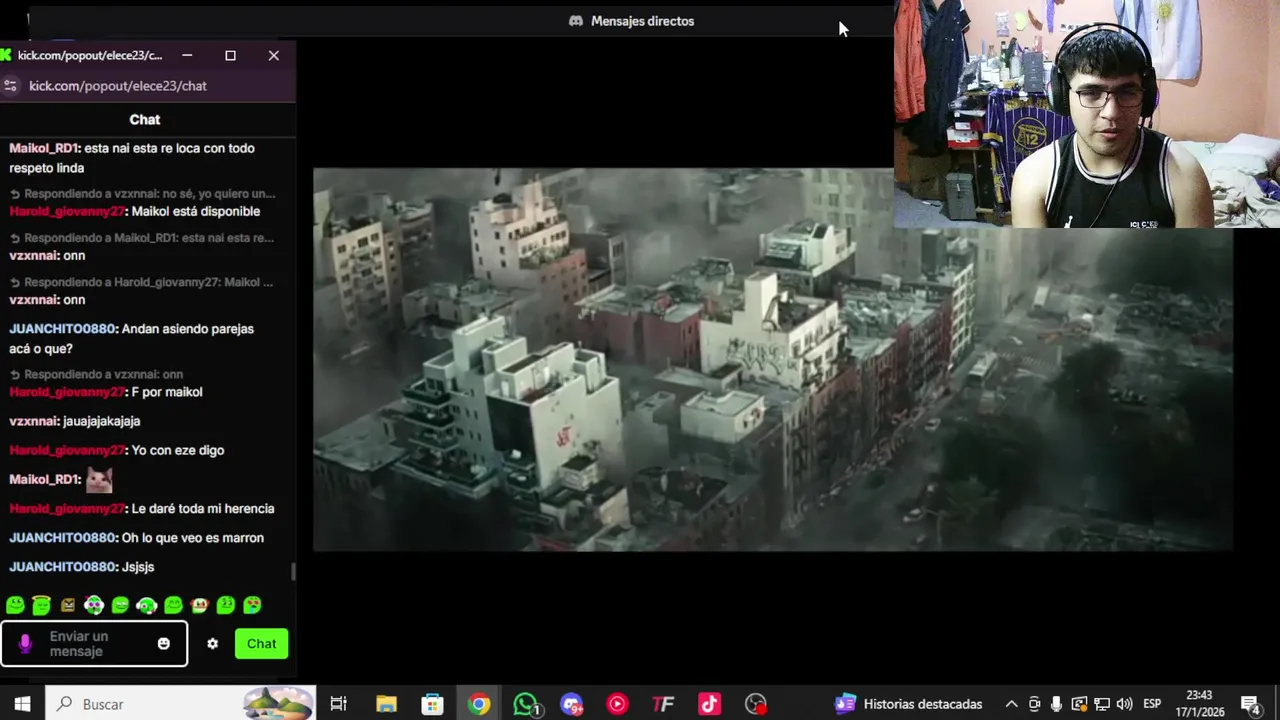Insert the drooling heart-eyes green emote
This screenshot has height=720, width=1280.
[252, 605]
